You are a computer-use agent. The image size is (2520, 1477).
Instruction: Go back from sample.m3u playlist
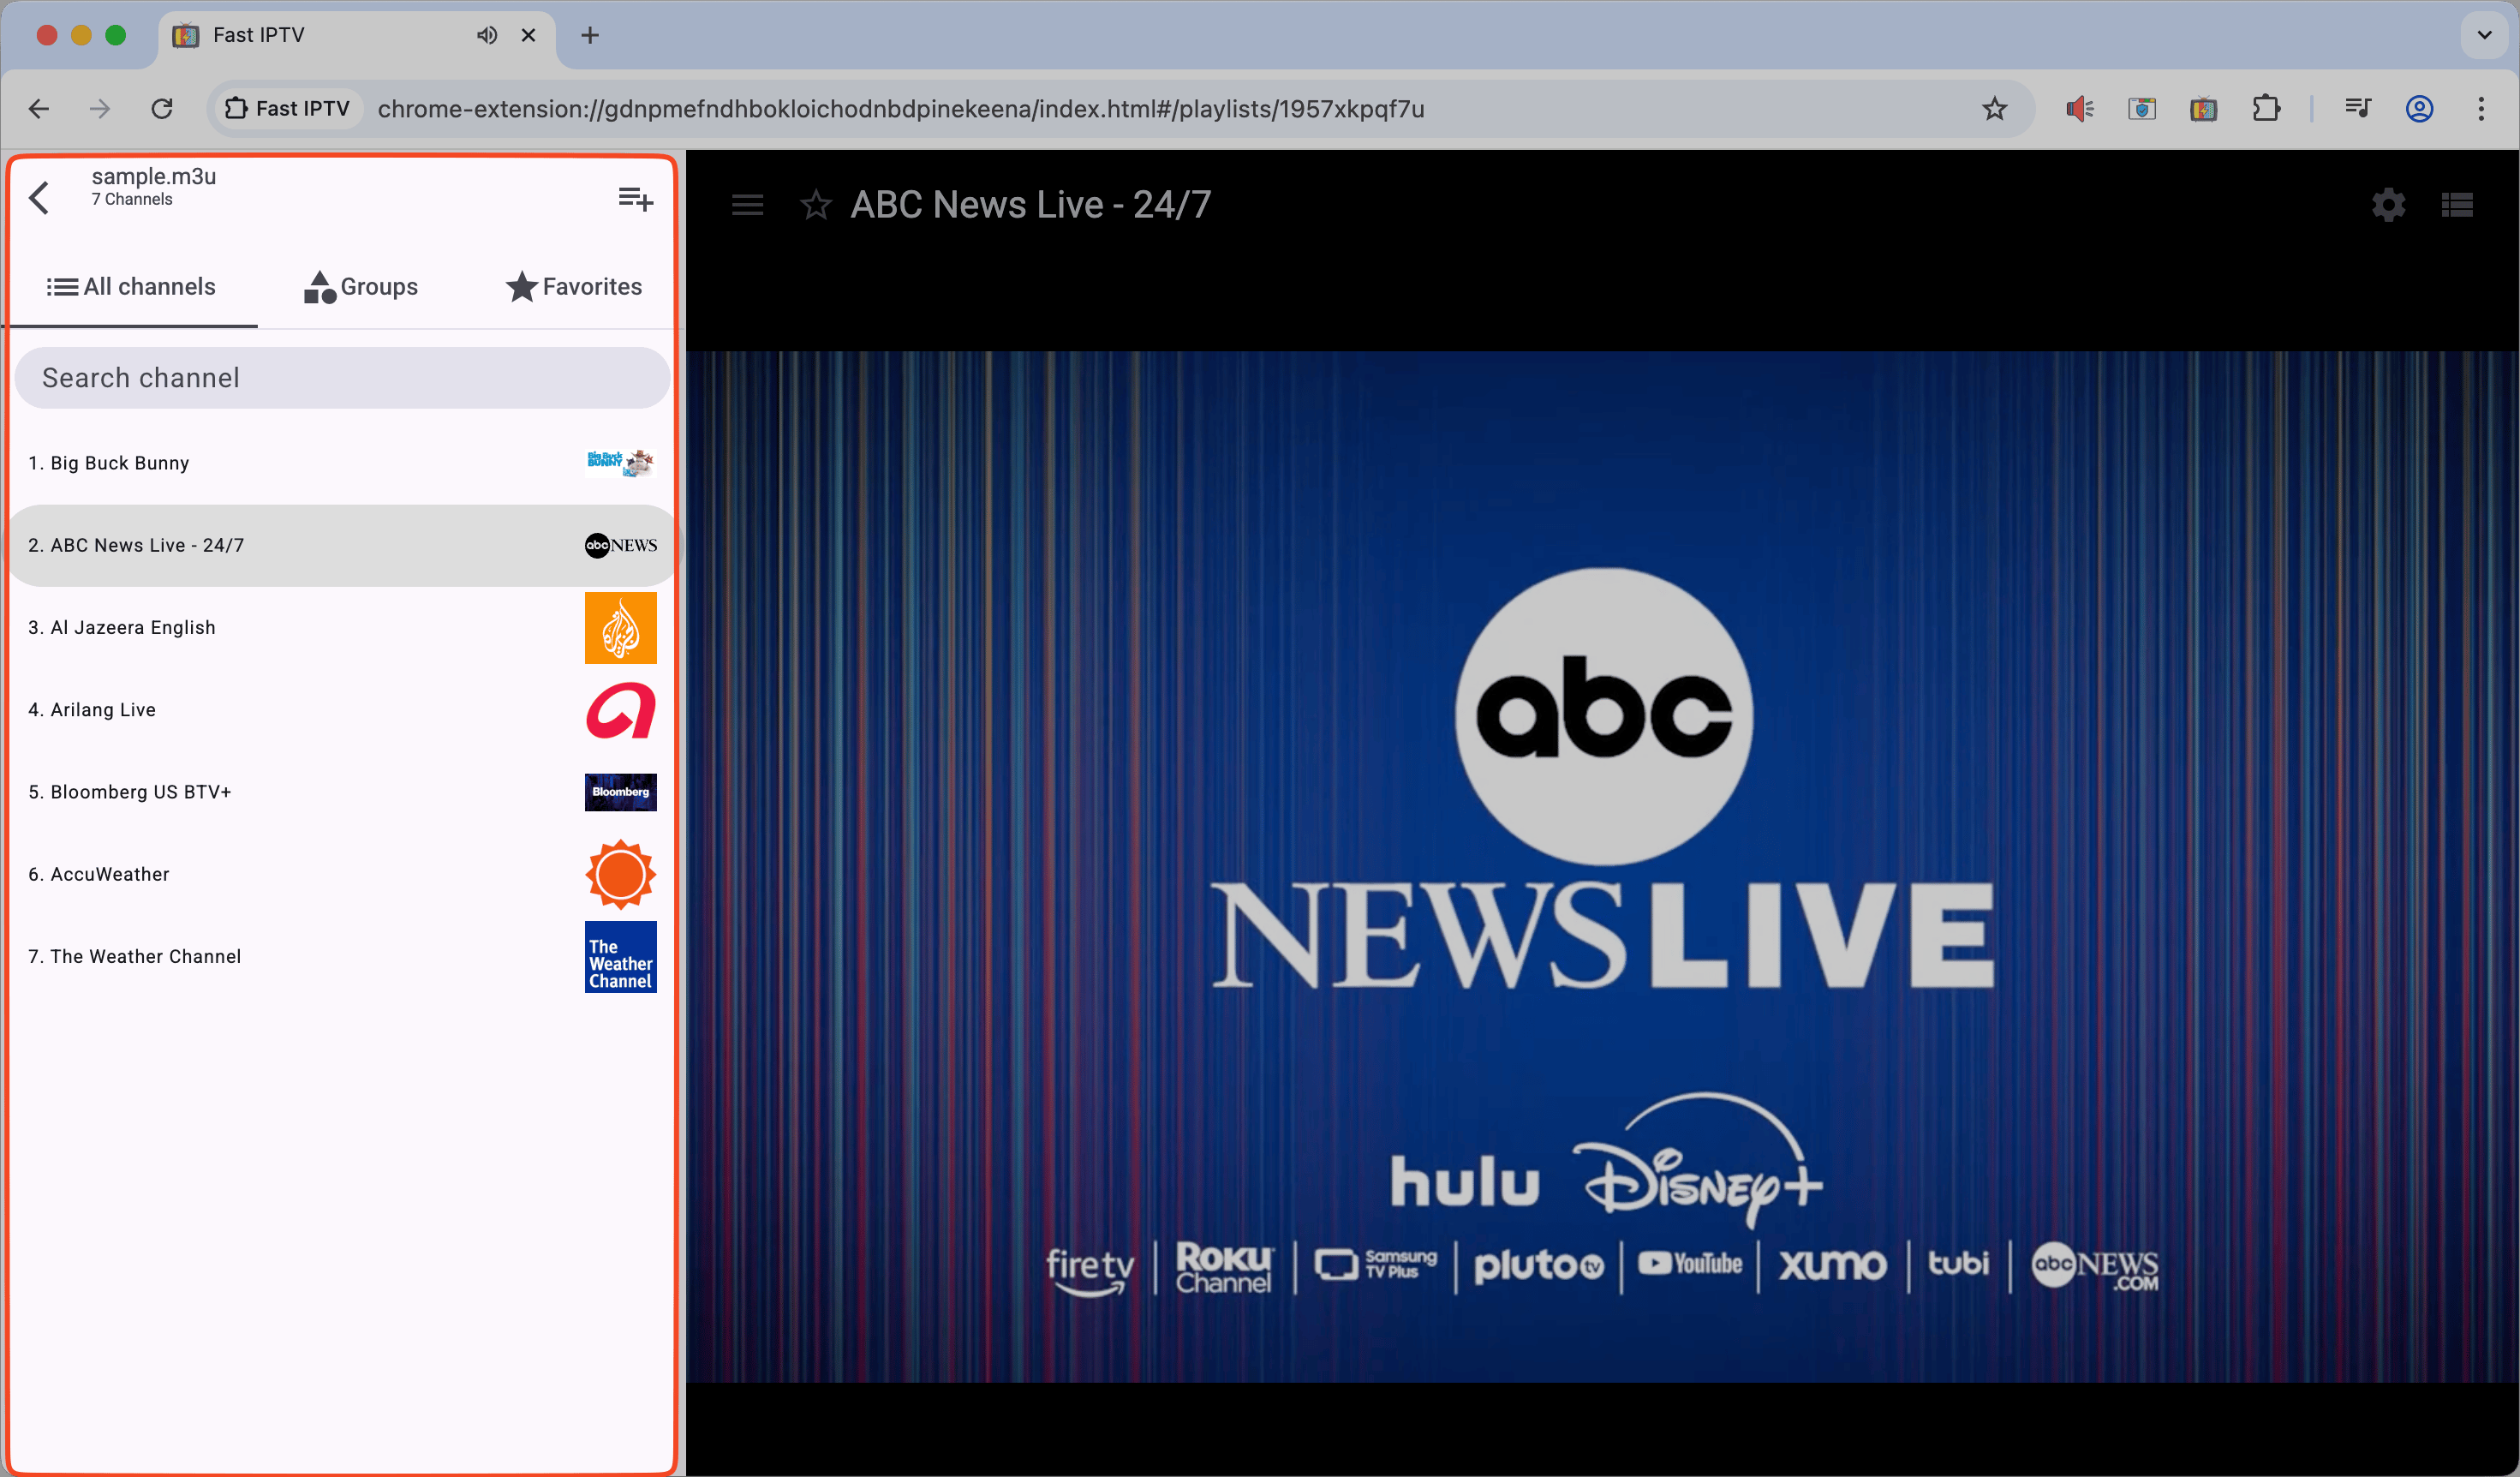(39, 198)
